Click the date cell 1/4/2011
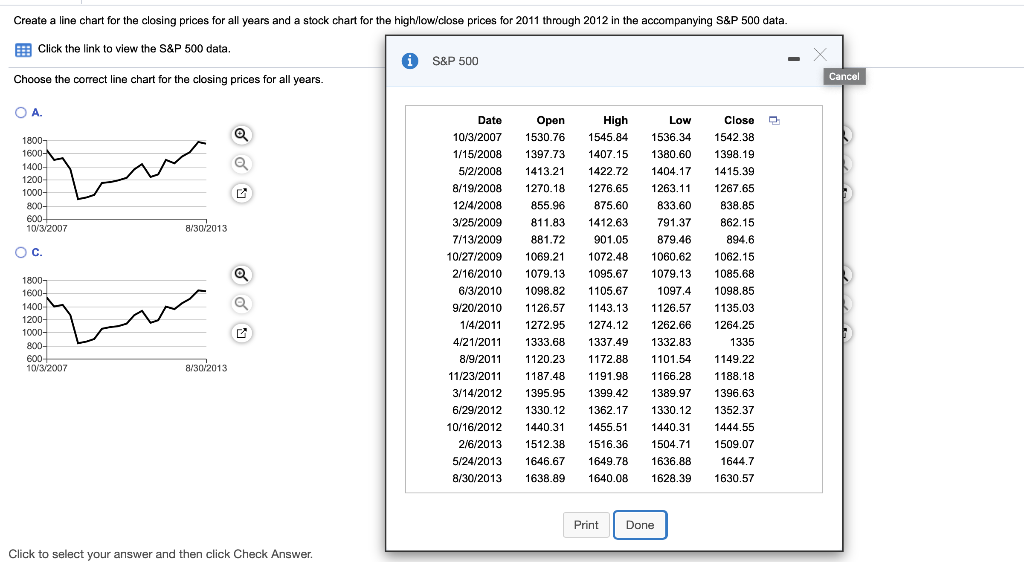The width and height of the screenshot is (1024, 562). (481, 325)
